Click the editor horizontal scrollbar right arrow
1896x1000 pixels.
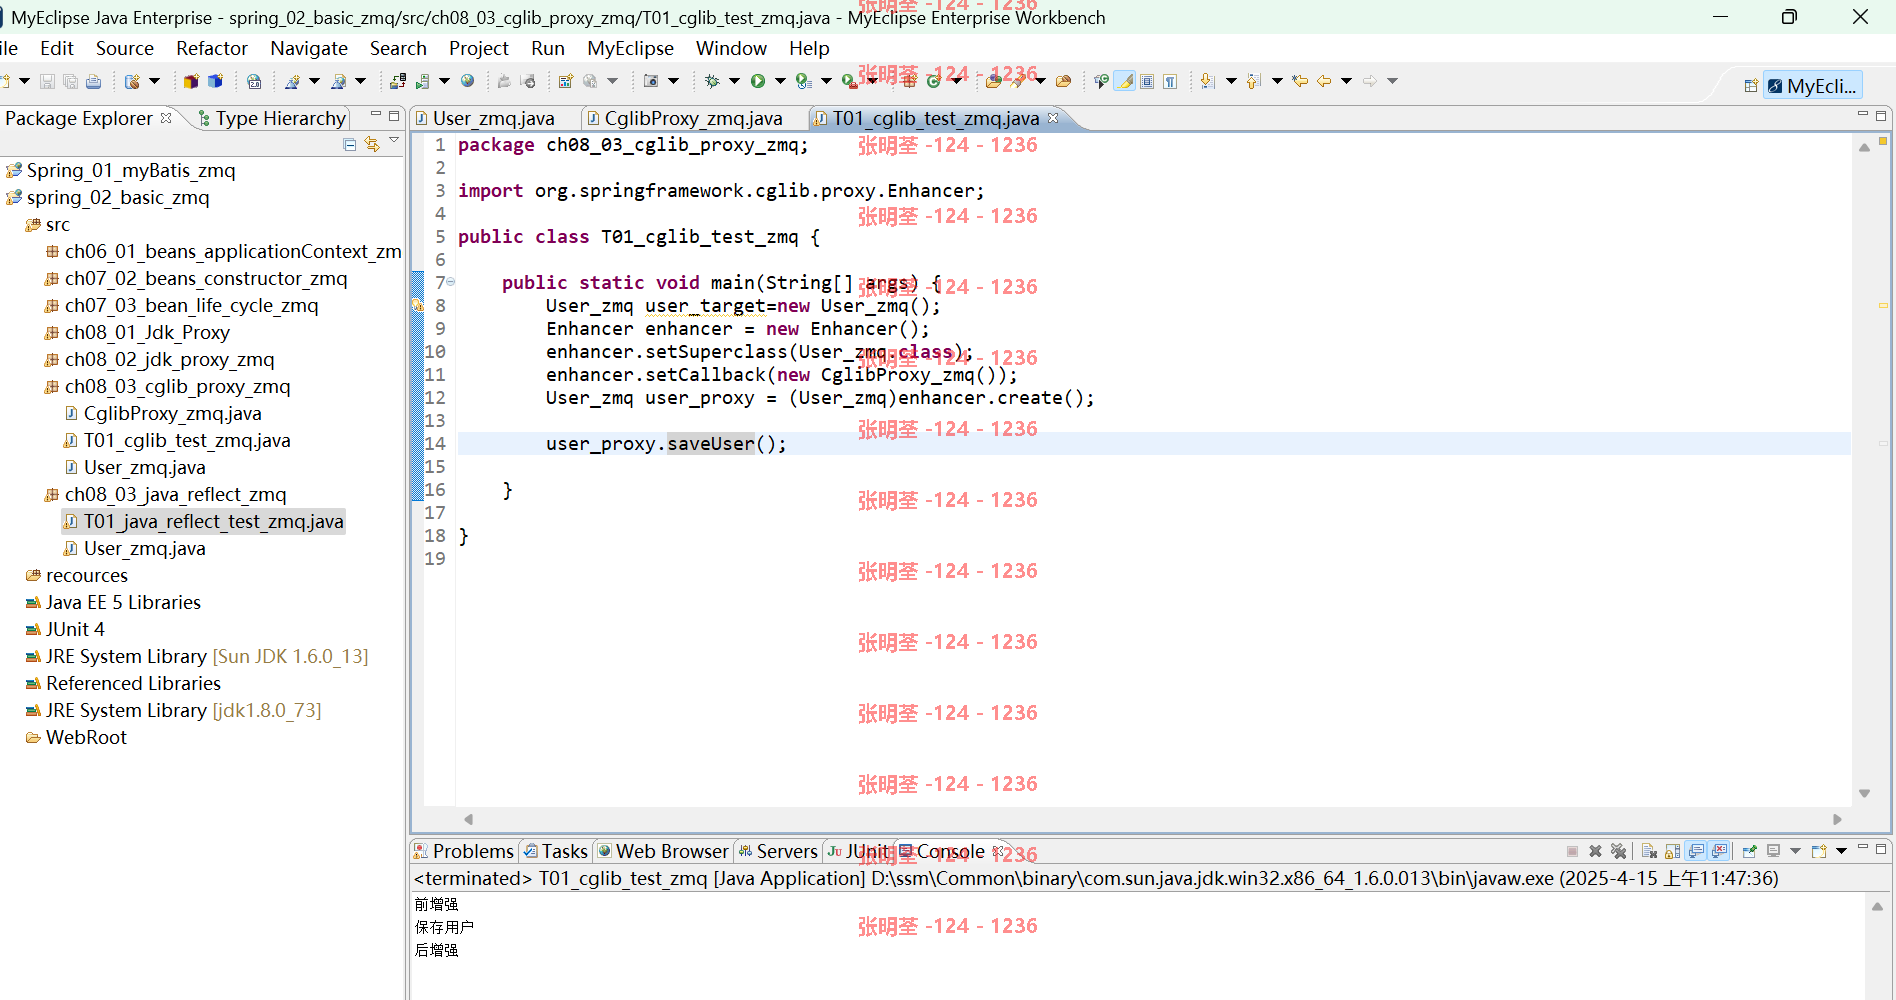pyautogui.click(x=1837, y=819)
